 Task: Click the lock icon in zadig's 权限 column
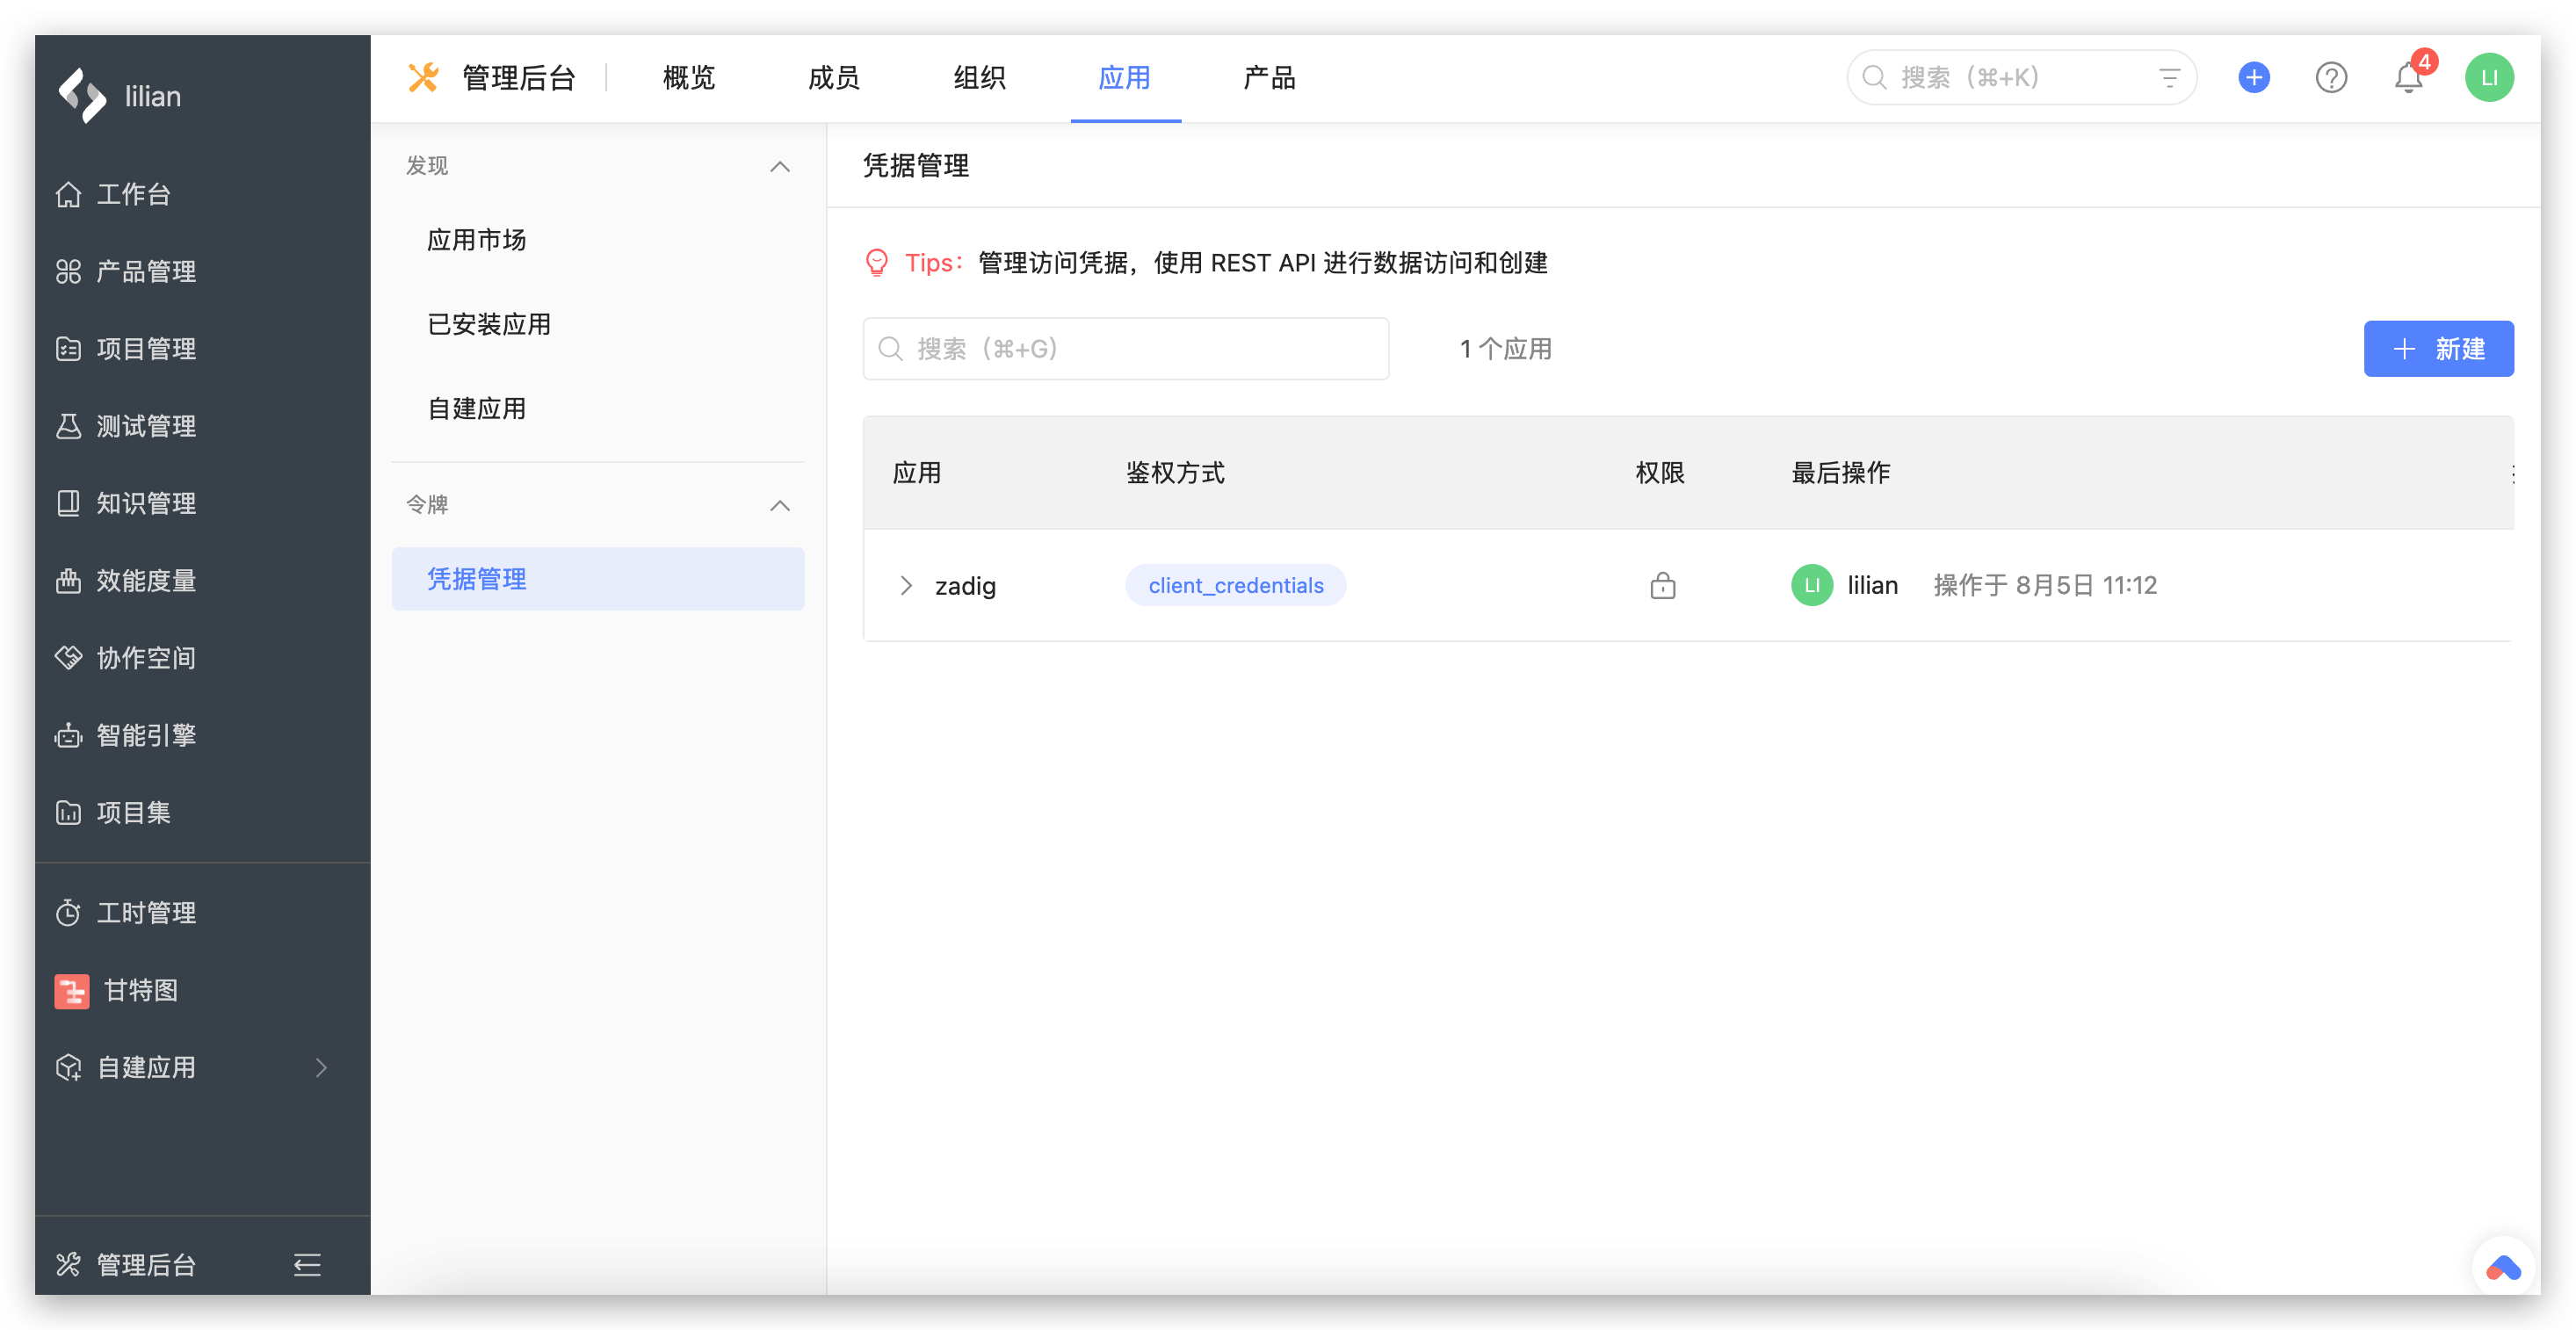(1661, 585)
